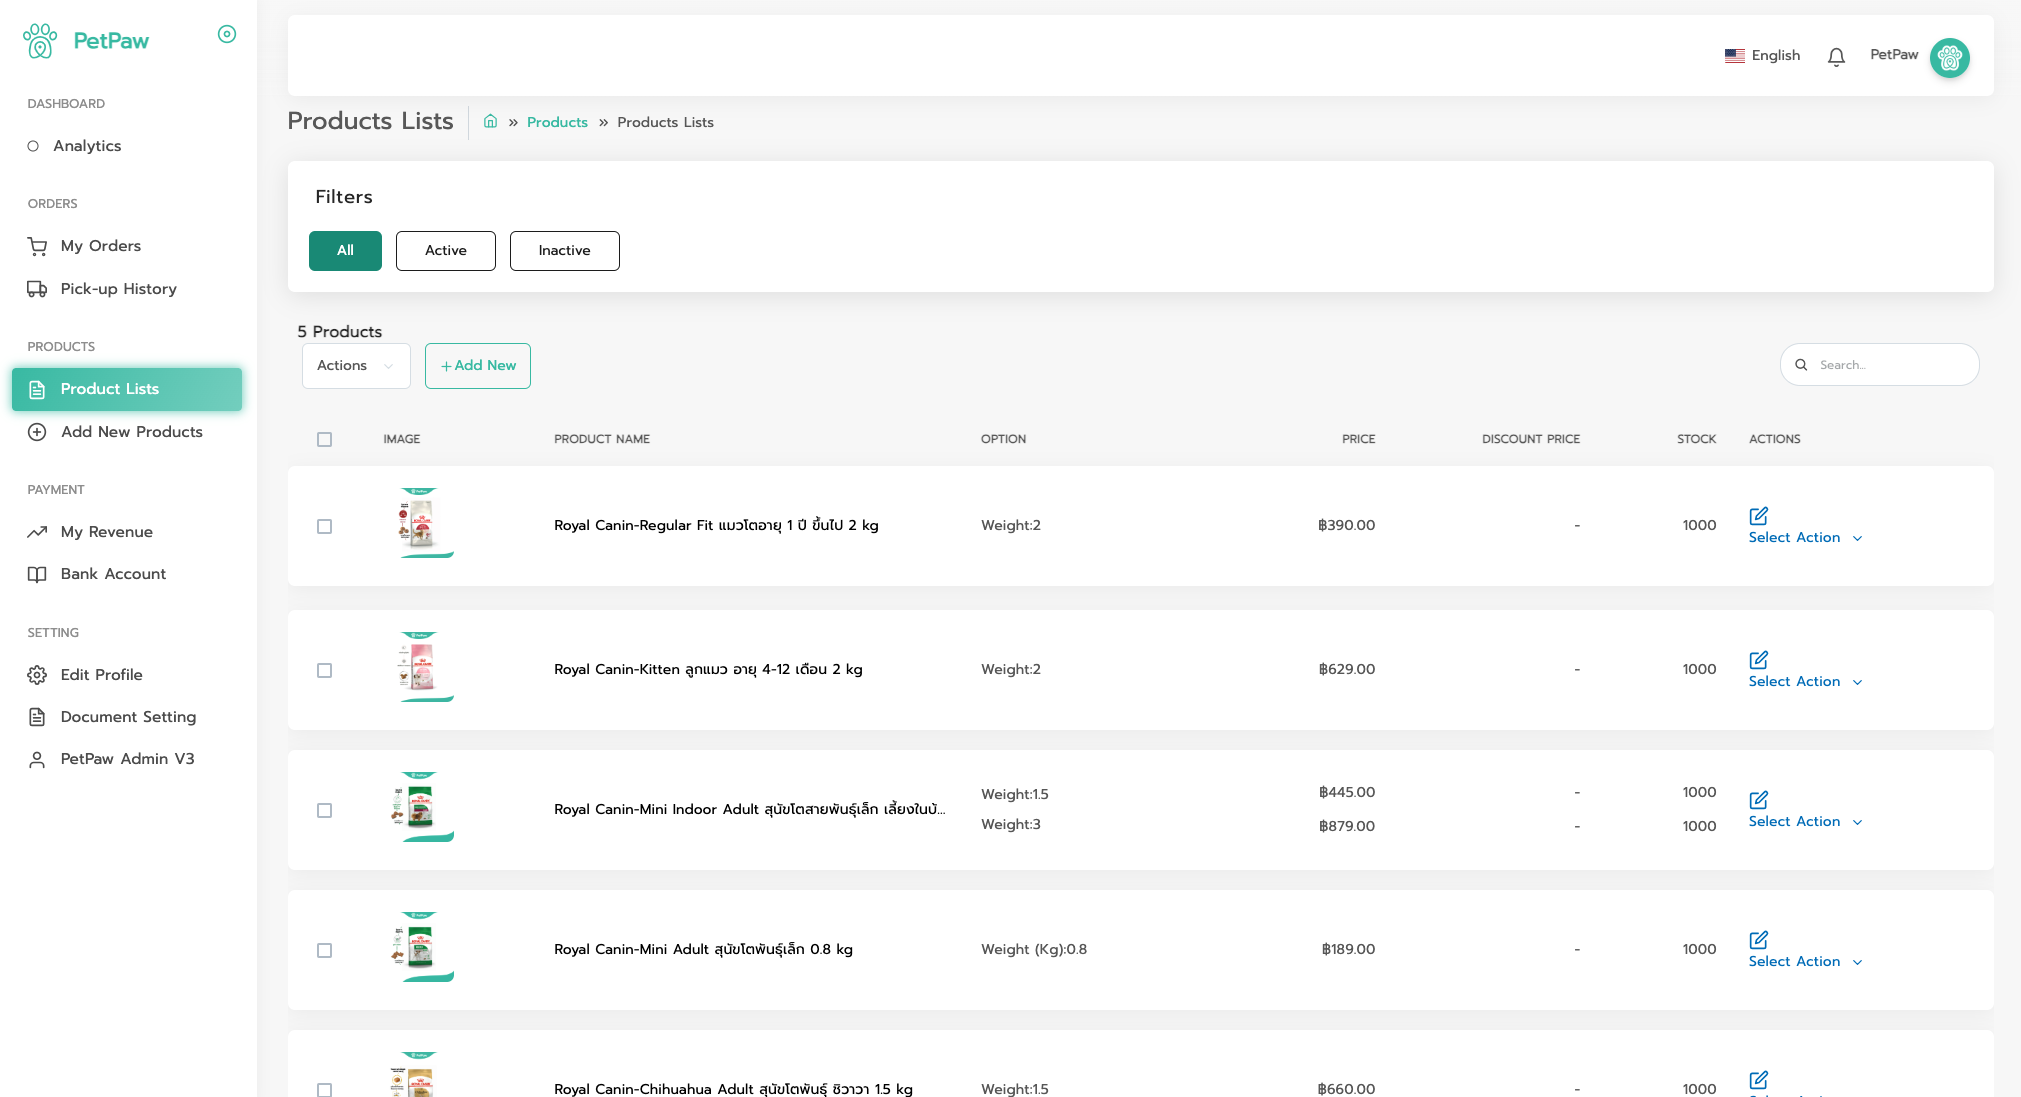Toggle the sidebar collapse circle icon

[227, 34]
